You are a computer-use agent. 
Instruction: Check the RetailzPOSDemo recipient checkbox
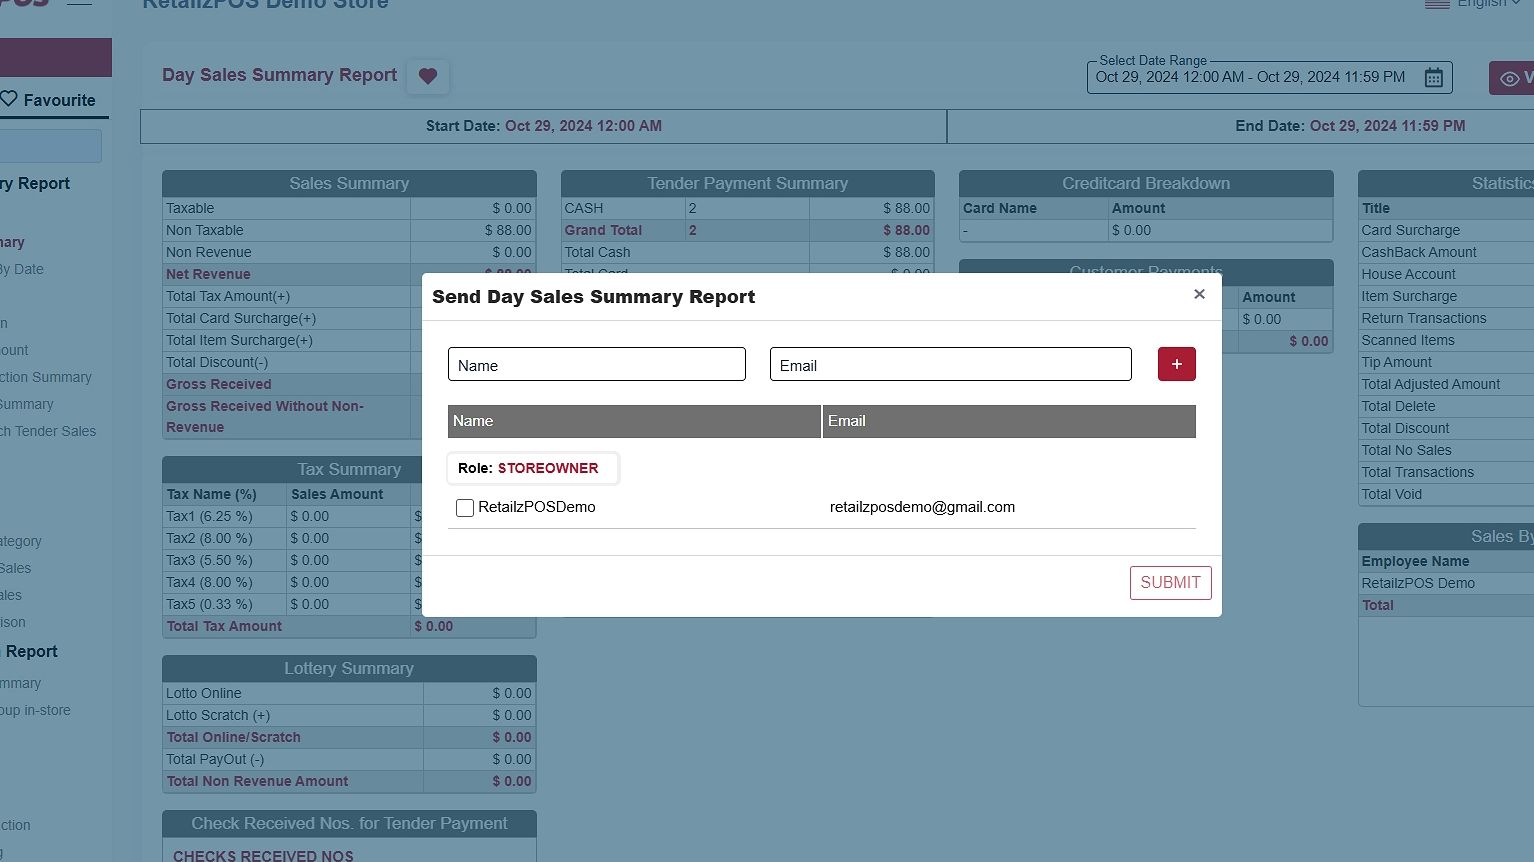[x=465, y=508]
